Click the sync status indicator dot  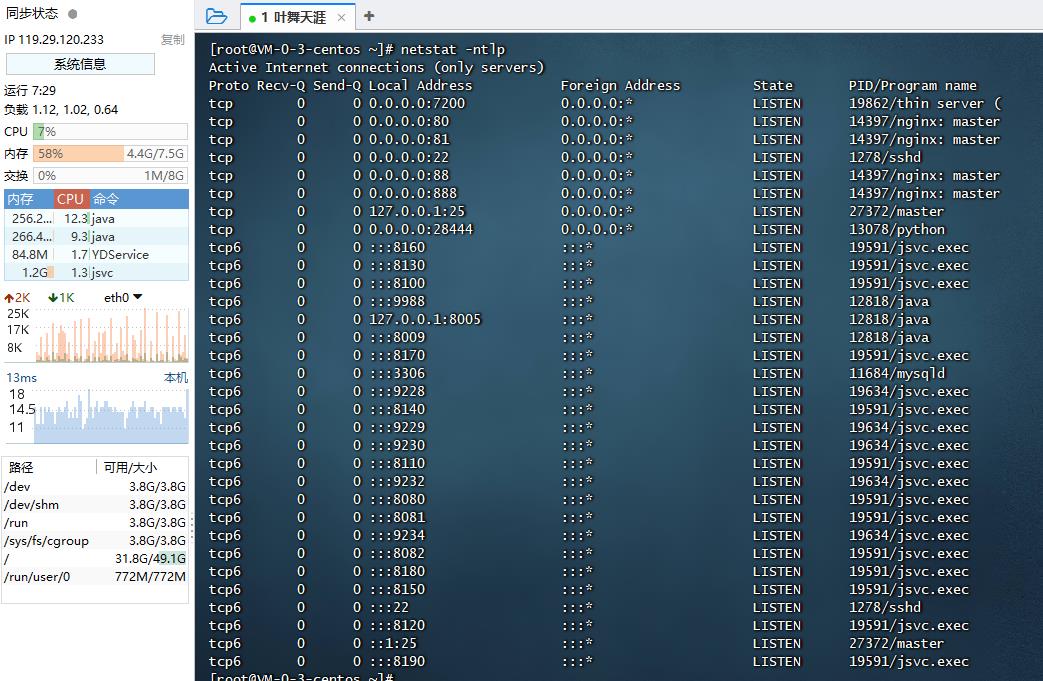(x=73, y=13)
